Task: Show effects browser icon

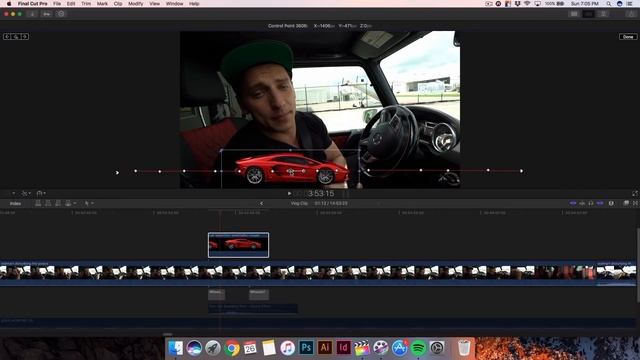Action: (626, 203)
